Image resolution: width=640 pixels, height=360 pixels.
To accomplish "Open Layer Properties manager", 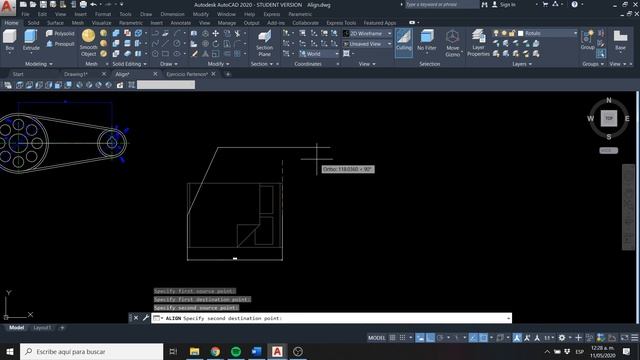I will click(478, 42).
